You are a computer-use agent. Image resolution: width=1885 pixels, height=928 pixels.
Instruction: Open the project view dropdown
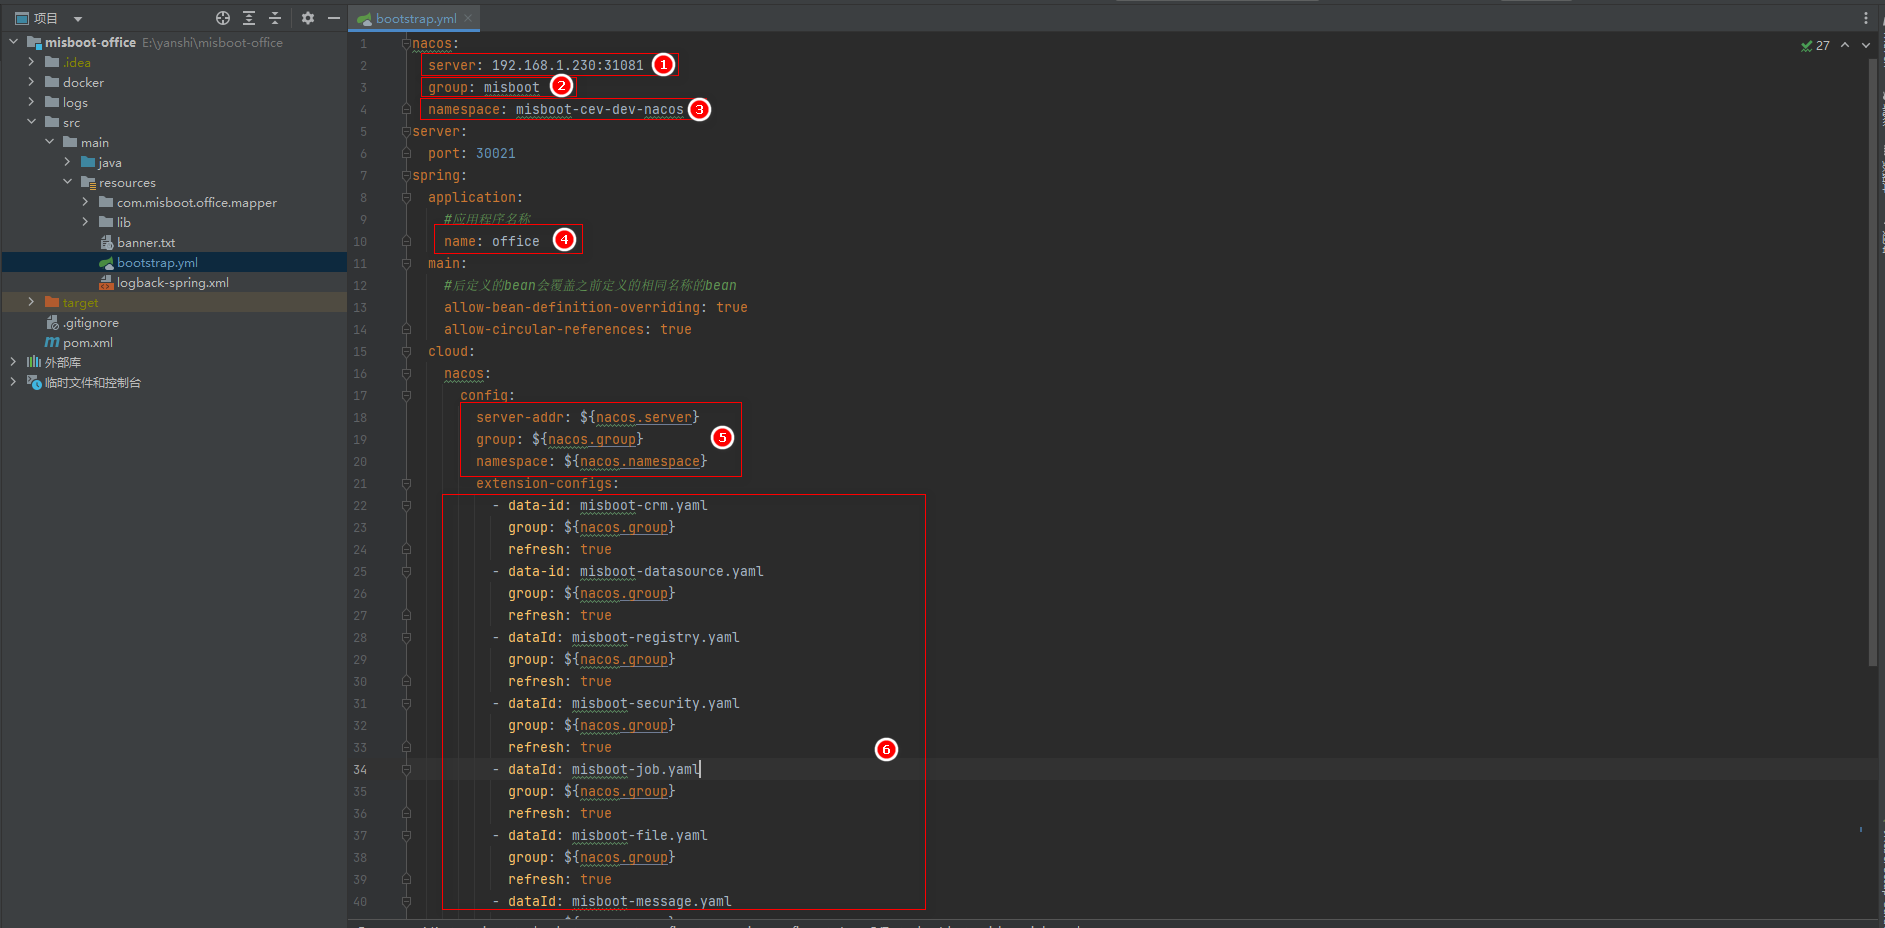(78, 19)
